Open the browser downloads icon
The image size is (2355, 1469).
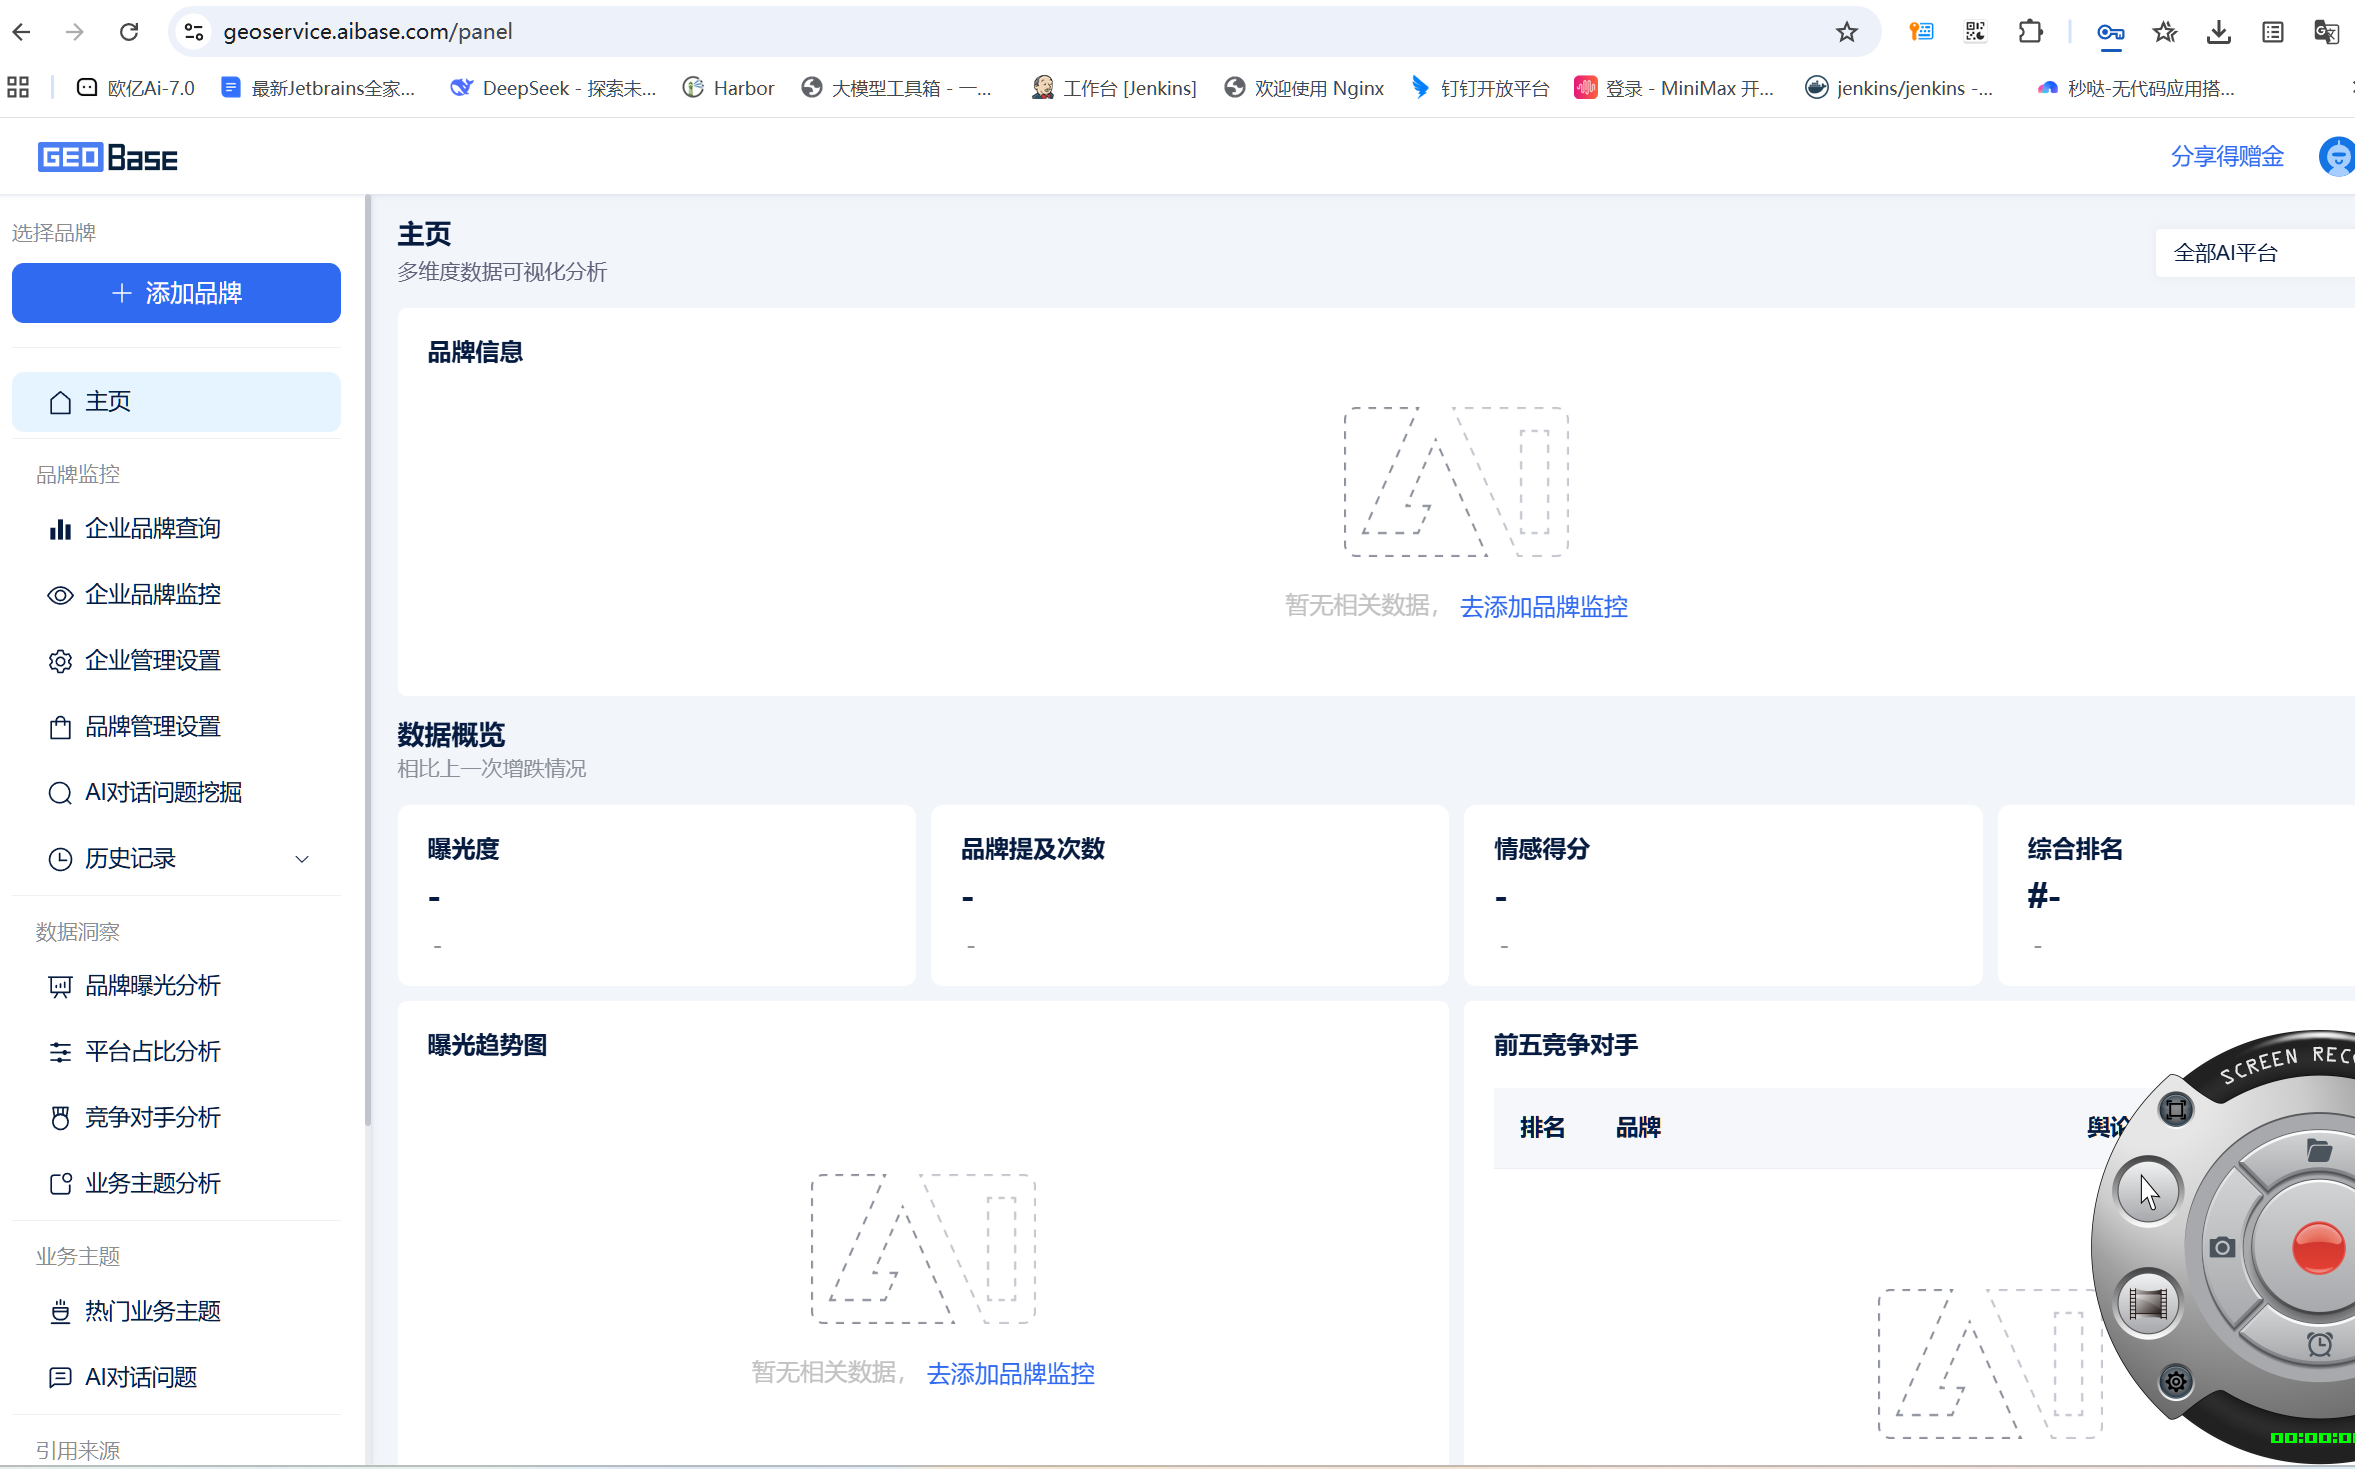[2218, 32]
